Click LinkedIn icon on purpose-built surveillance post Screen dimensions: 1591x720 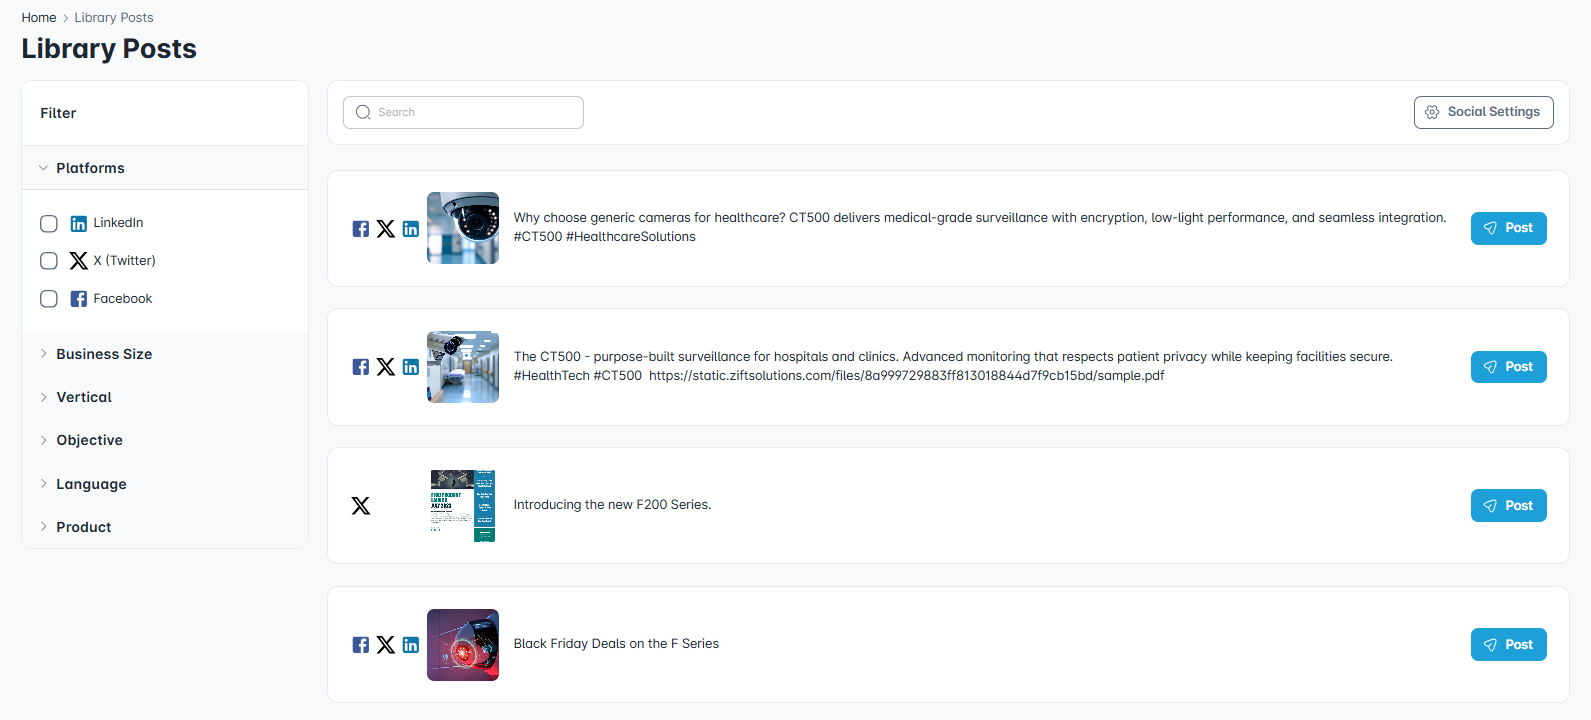click(x=411, y=367)
